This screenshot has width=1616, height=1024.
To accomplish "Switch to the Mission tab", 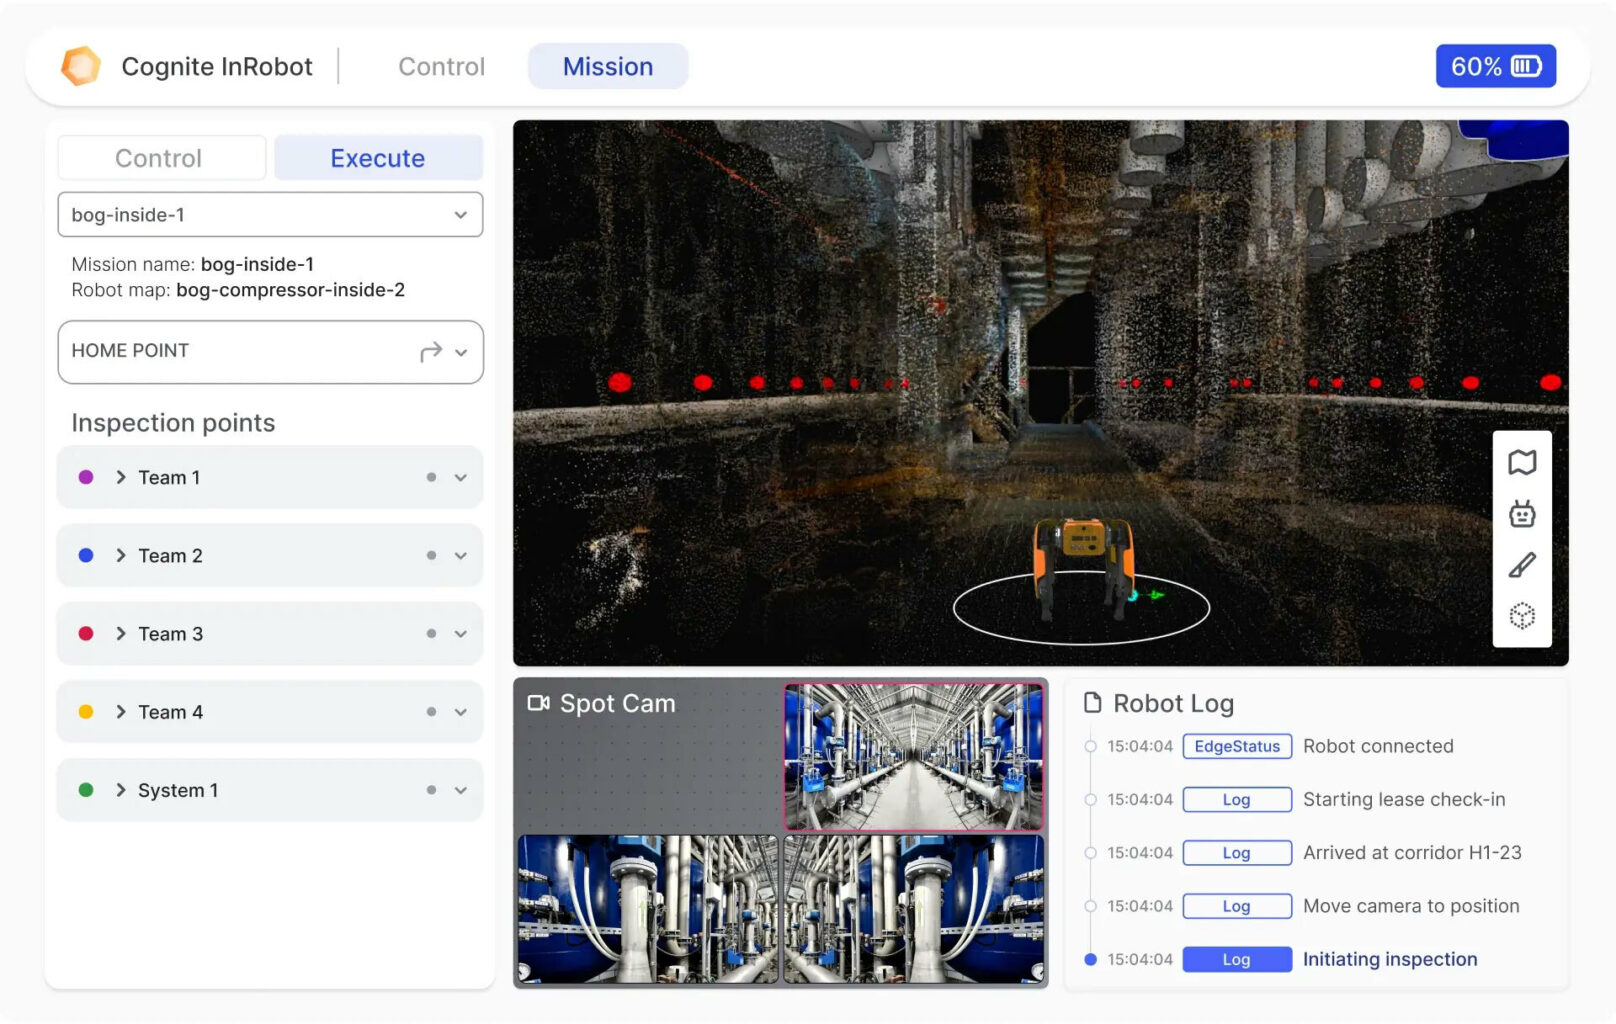I will click(607, 66).
